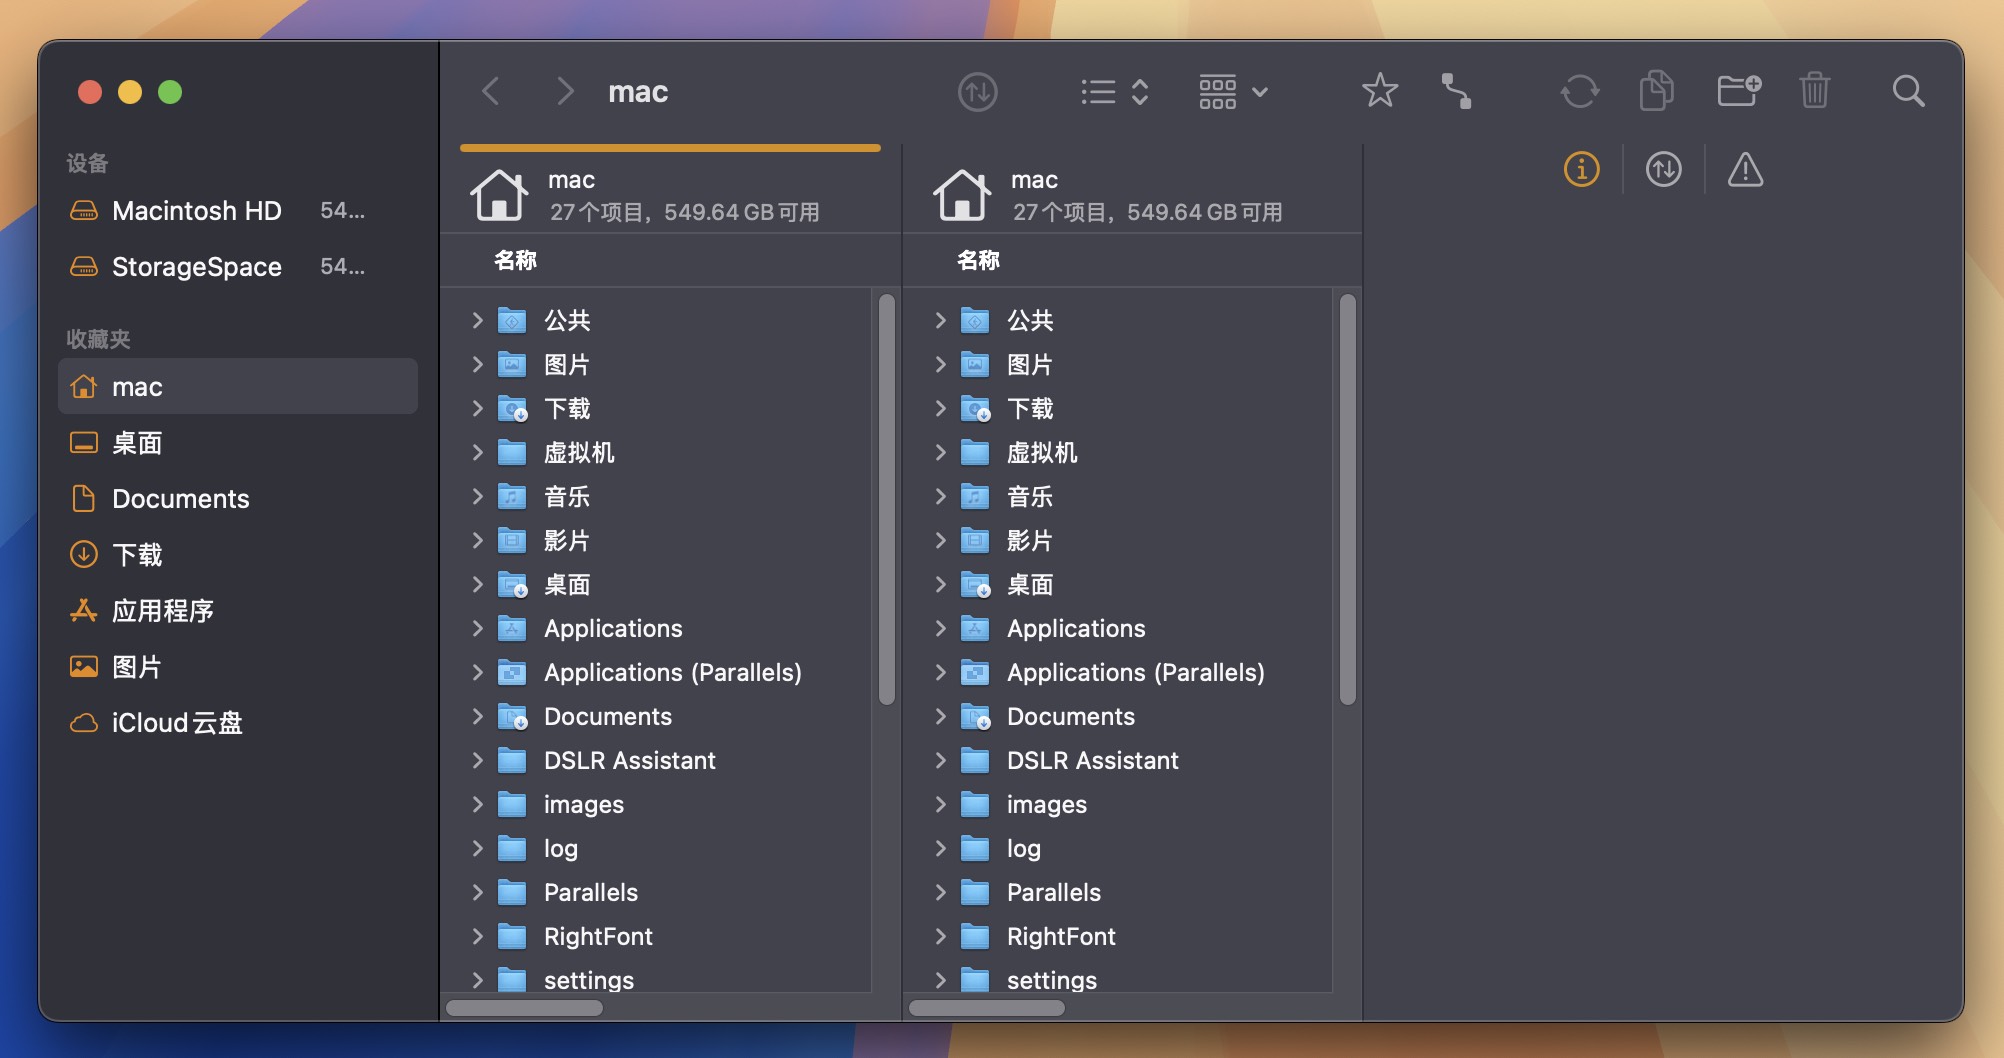Open the favorites star icon

(1380, 91)
